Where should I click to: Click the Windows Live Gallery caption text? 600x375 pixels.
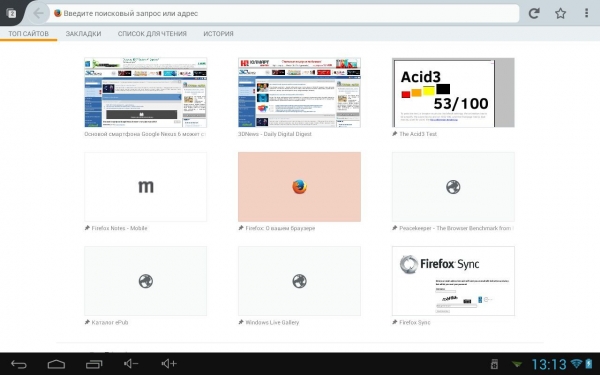272,322
